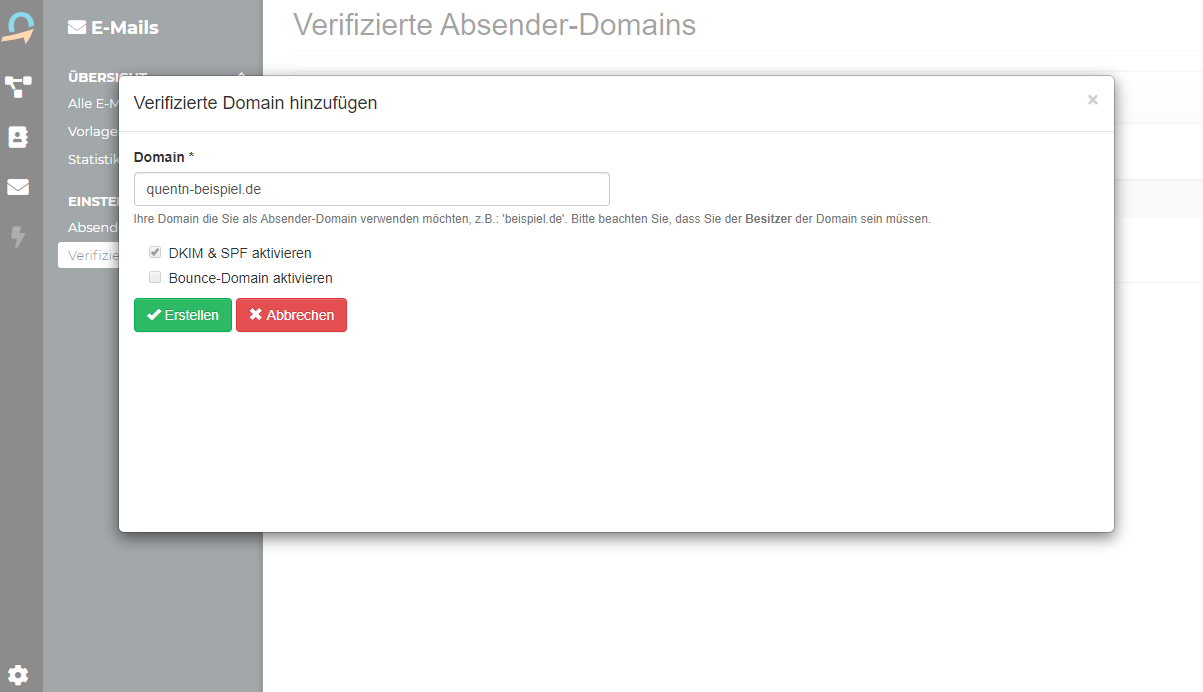Close the dialog with the X icon
1203x692 pixels.
pos(1093,100)
